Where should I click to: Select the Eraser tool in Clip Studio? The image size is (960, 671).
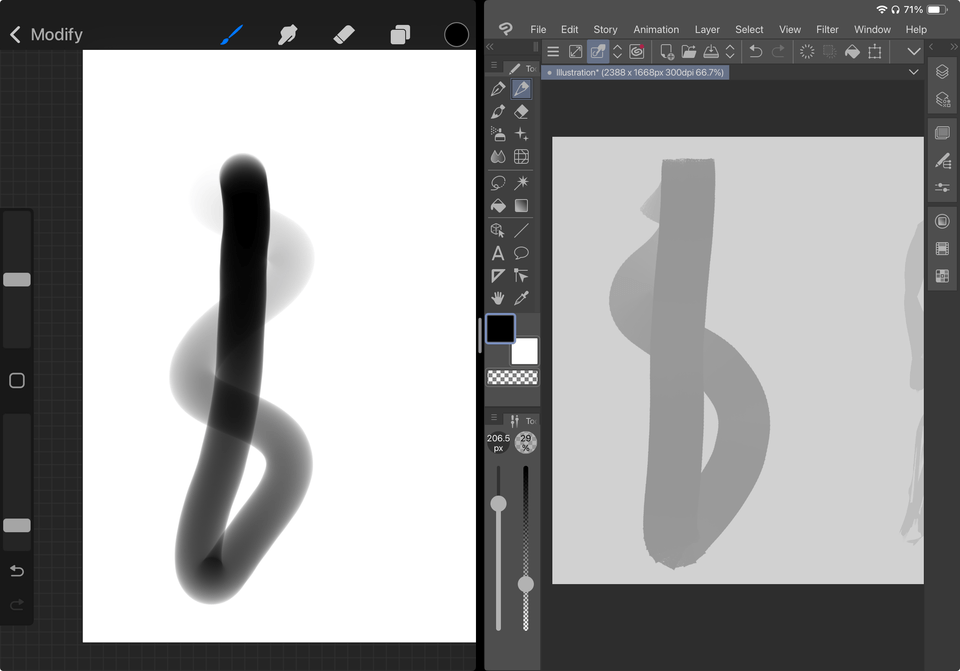[x=521, y=111]
